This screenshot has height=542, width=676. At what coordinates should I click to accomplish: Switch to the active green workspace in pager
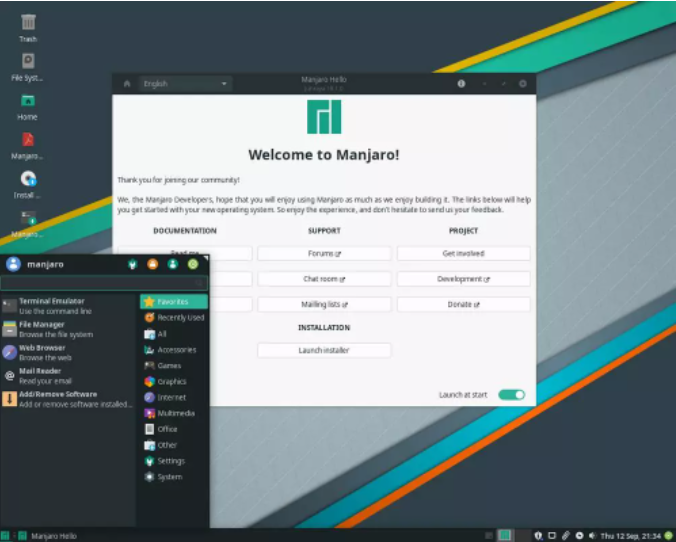[504, 536]
